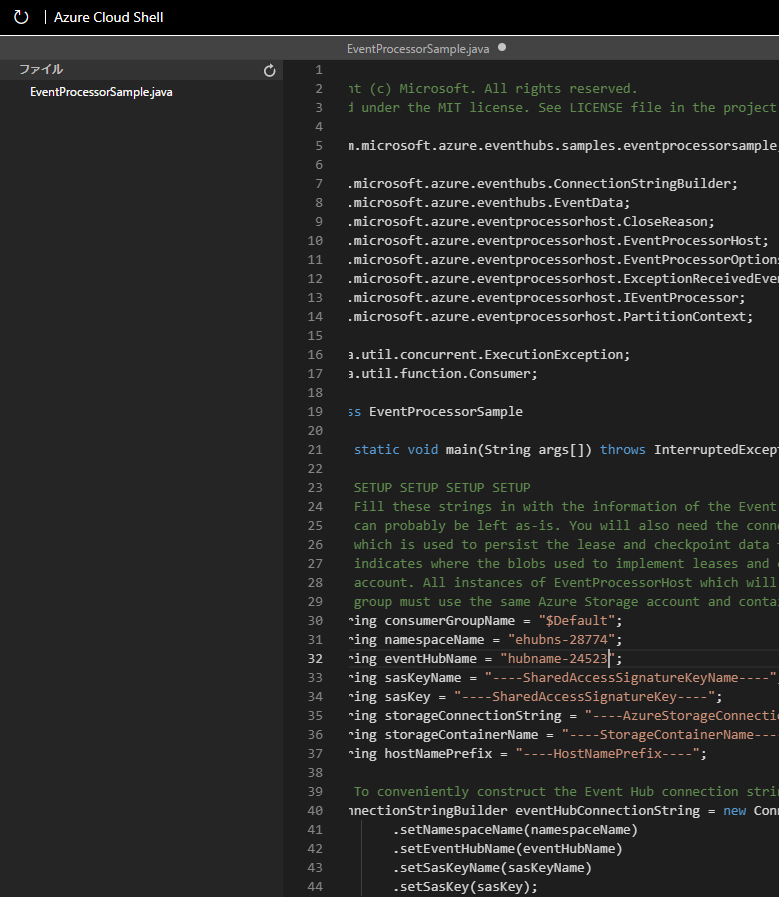
Task: Click the unsaved changes dot indicator
Action: click(x=502, y=47)
